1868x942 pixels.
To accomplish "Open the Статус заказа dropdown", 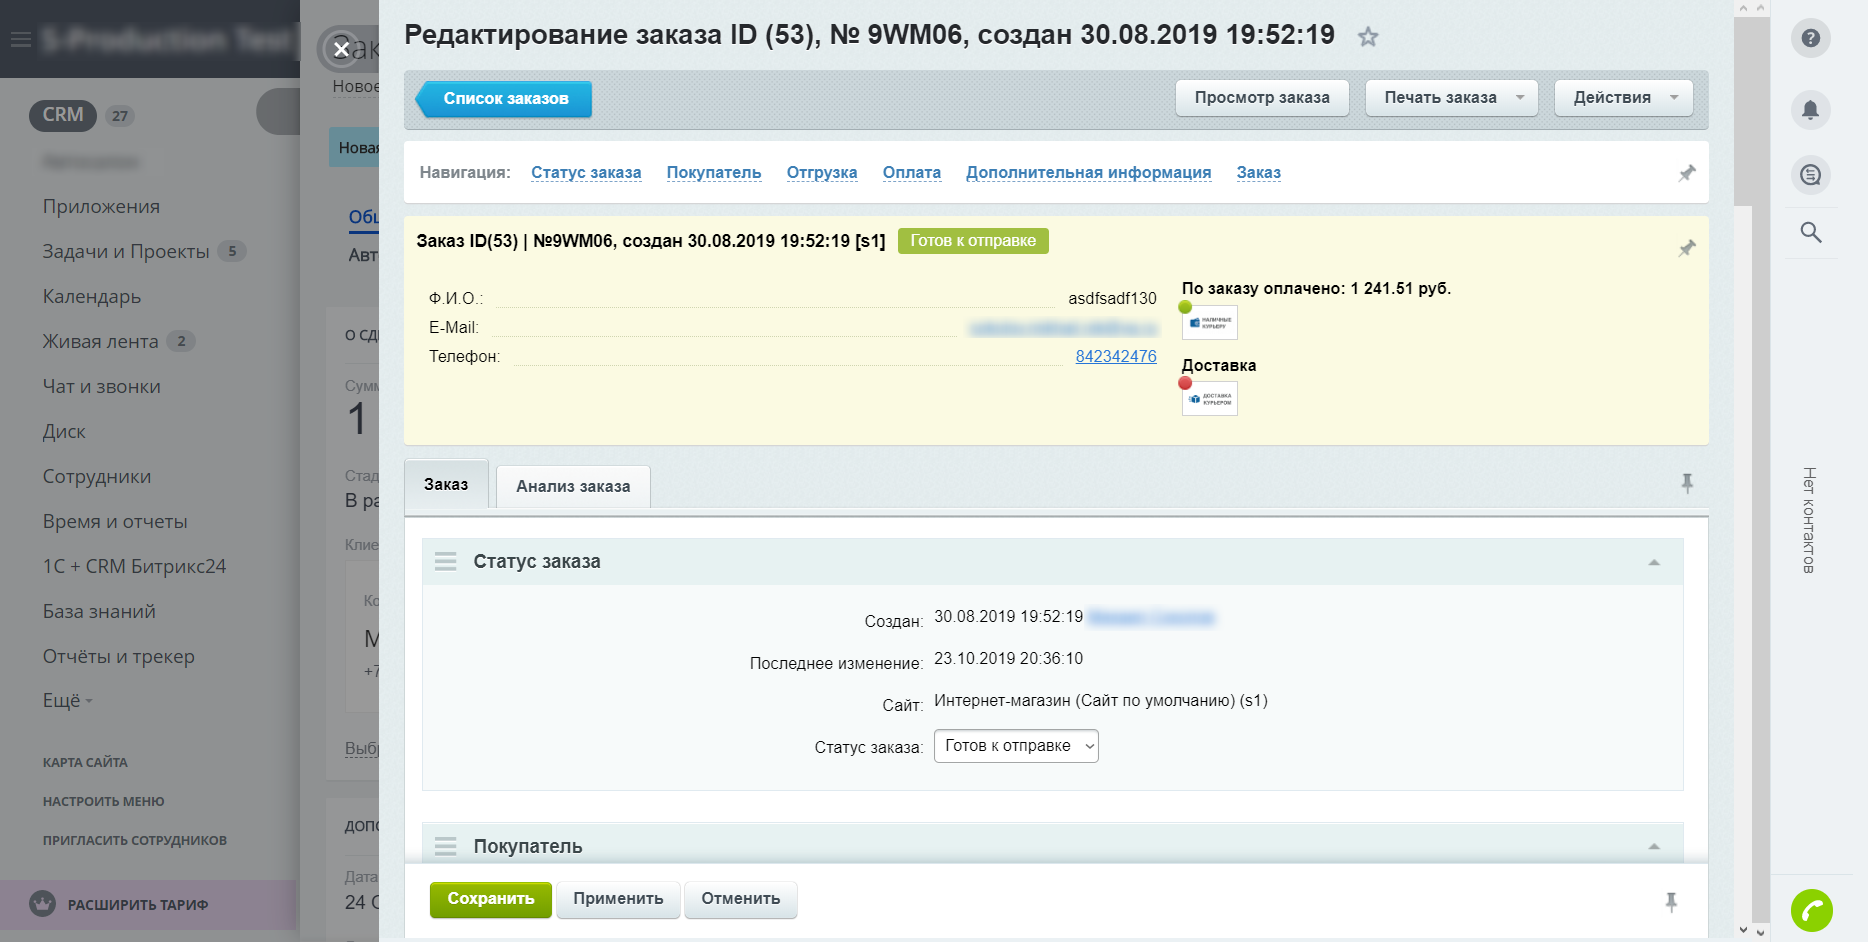I will (1016, 746).
